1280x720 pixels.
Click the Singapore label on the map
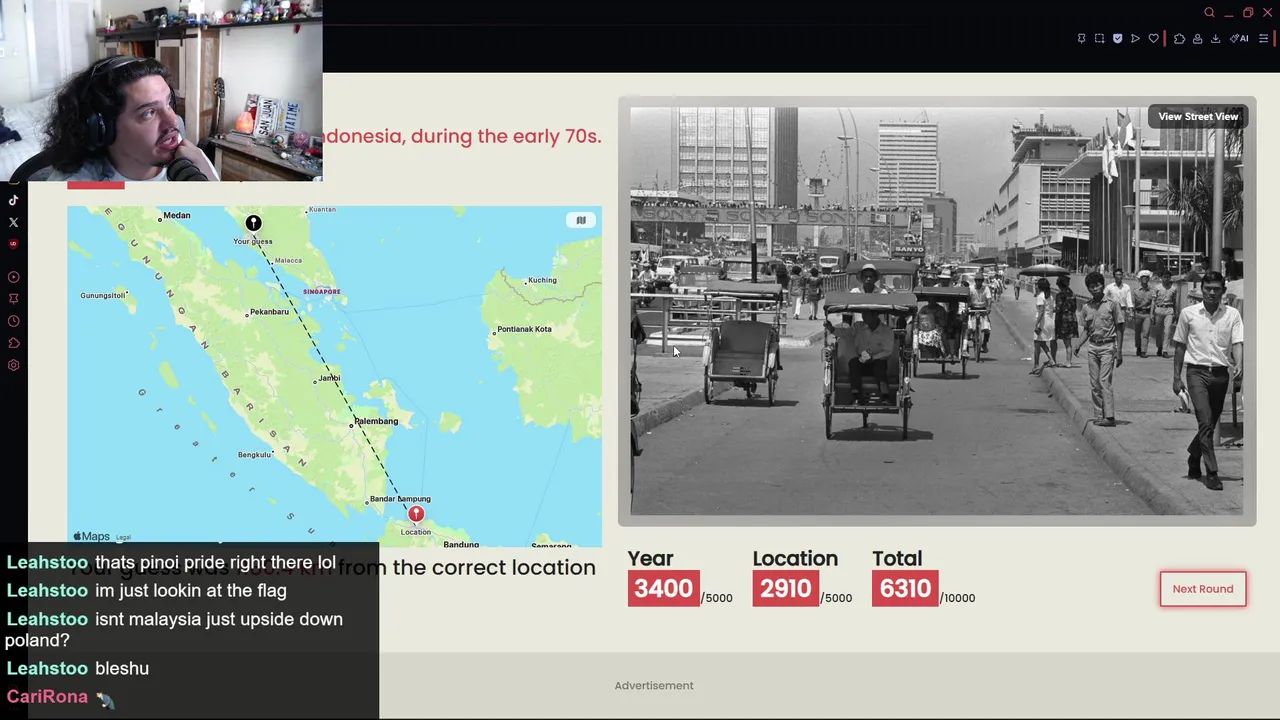322,292
